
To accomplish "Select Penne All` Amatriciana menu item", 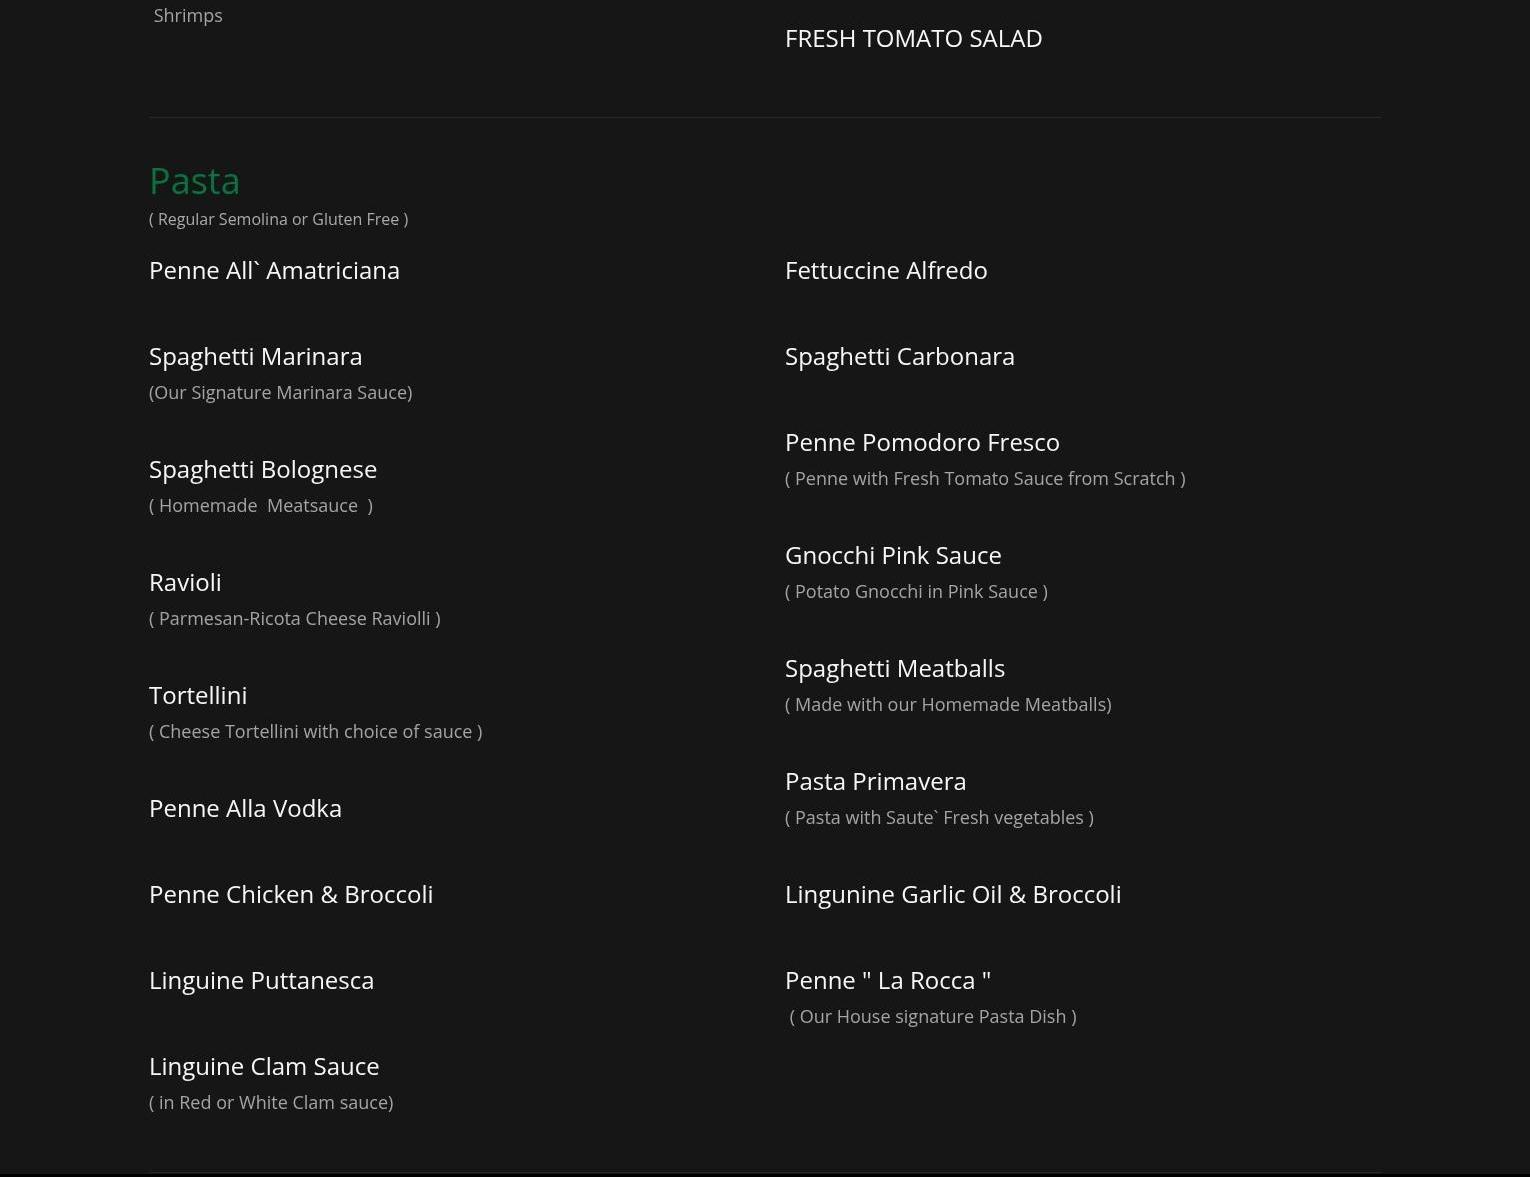I will [274, 271].
